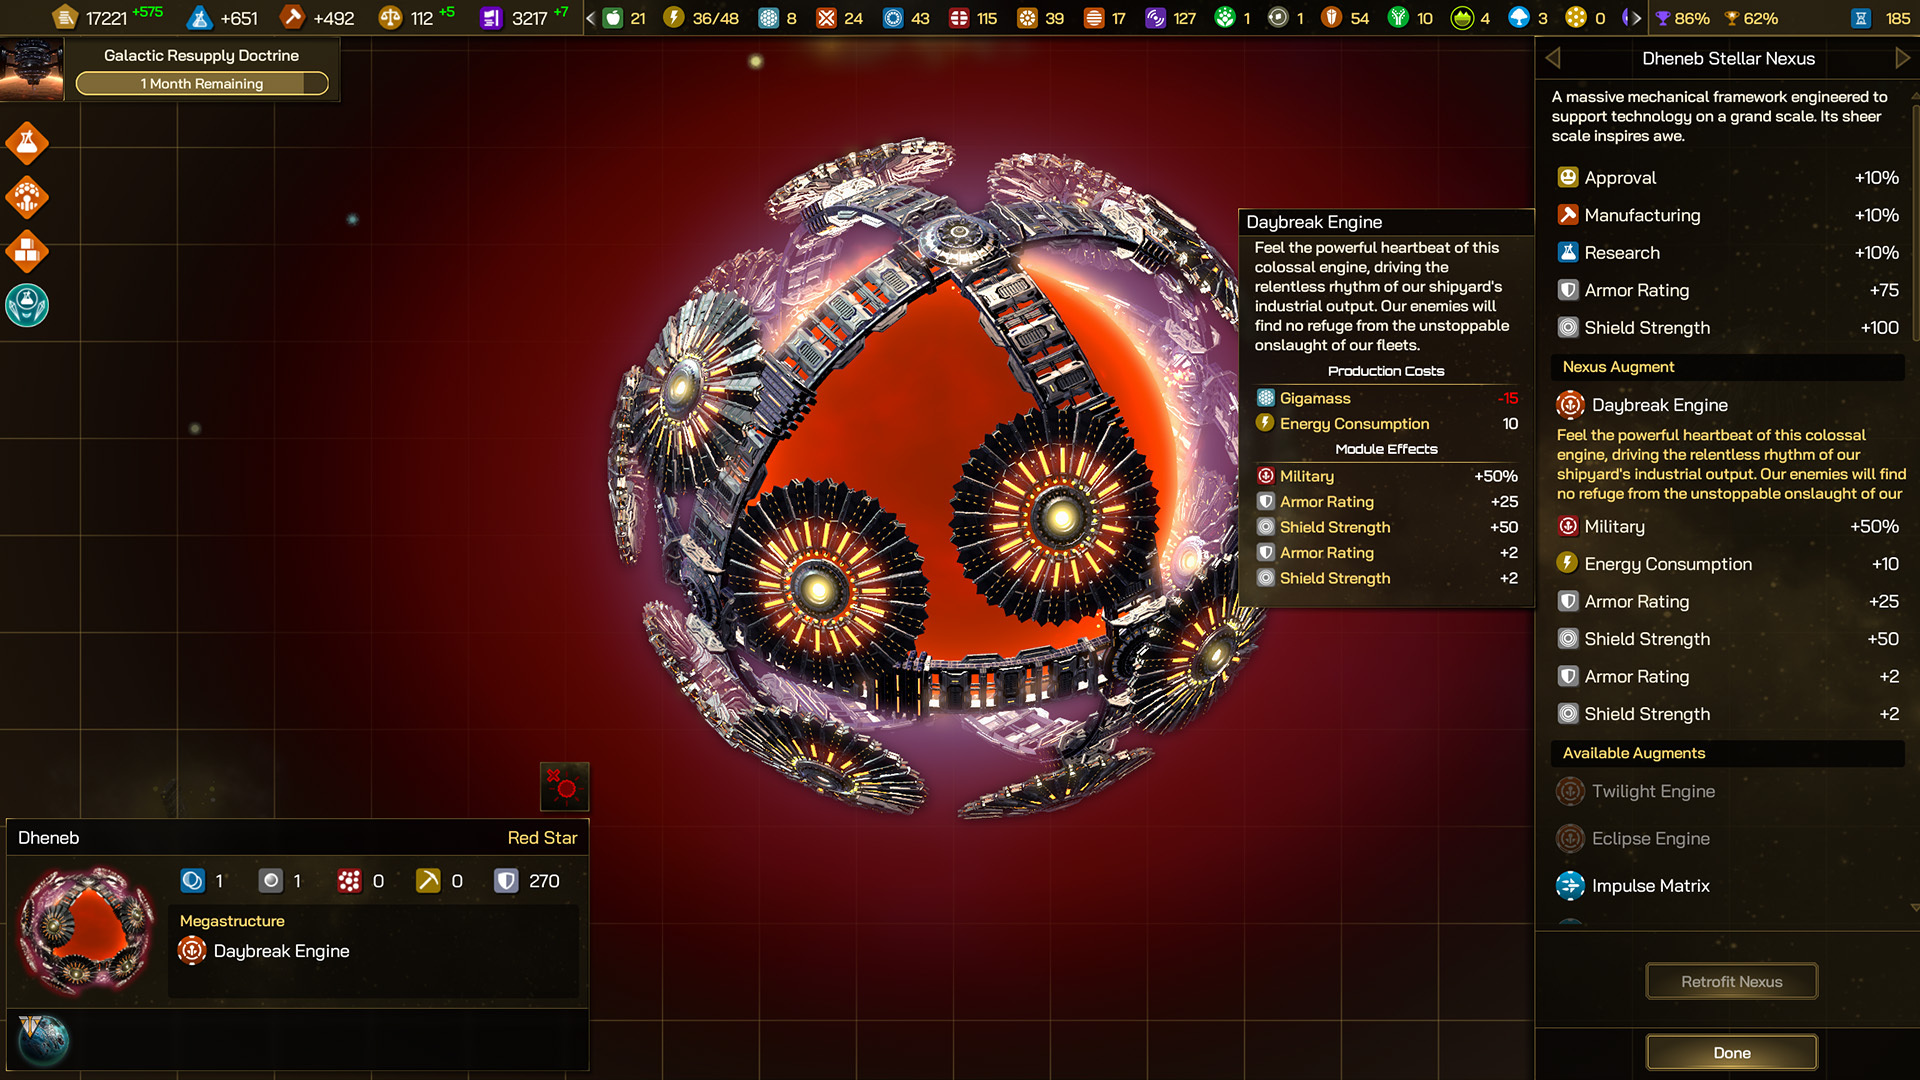The width and height of the screenshot is (1920, 1080).
Task: Open the Galactic Resupply Doctrine thumbnail
Action: [x=32, y=70]
